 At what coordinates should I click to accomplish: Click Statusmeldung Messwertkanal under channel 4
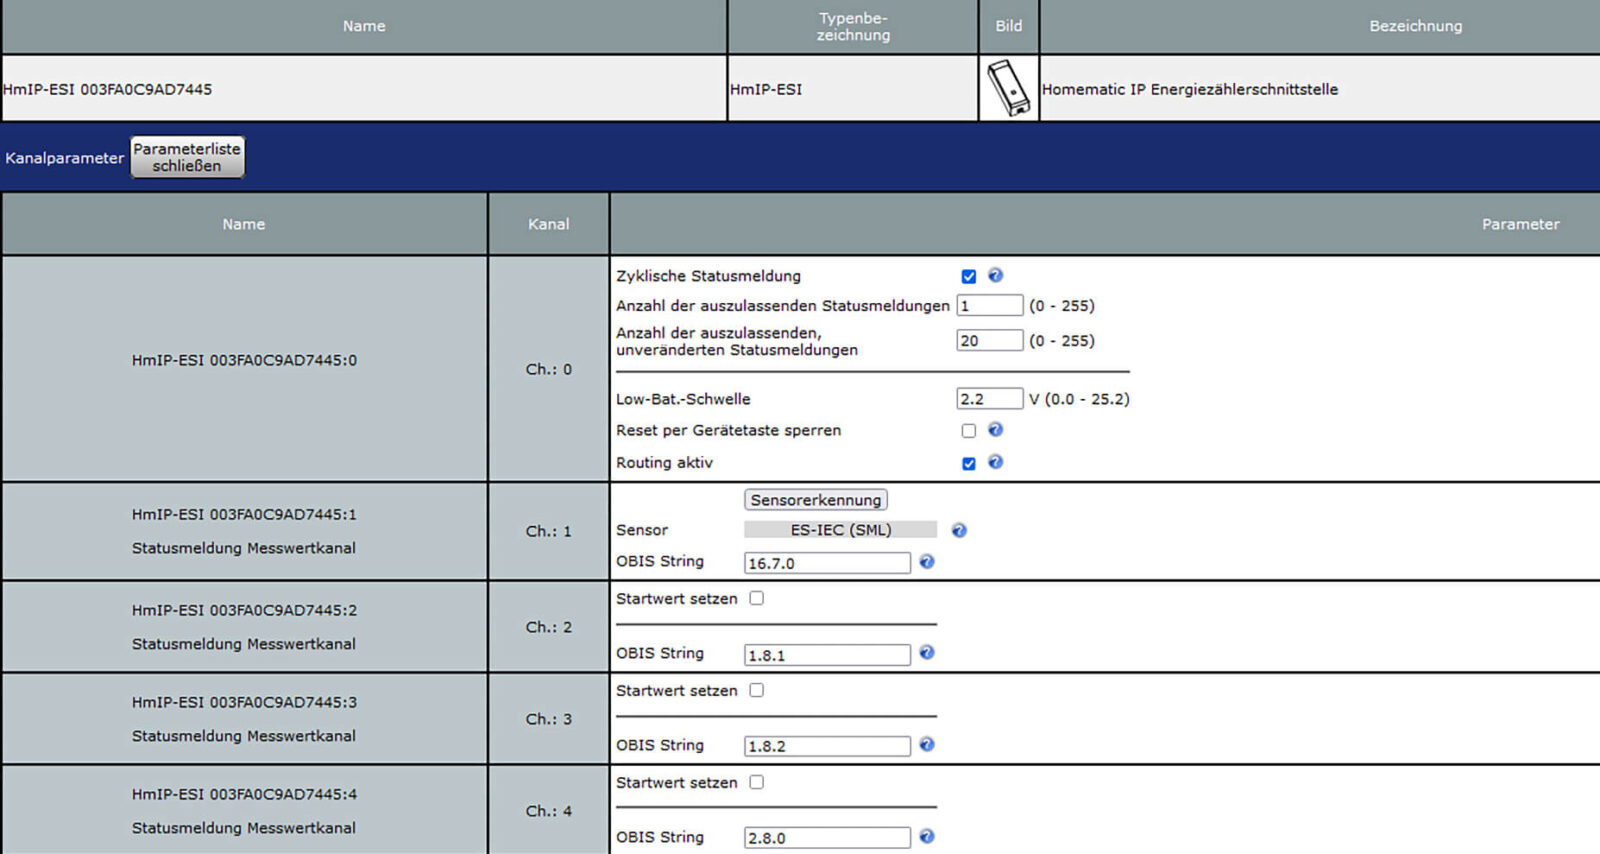point(244,828)
